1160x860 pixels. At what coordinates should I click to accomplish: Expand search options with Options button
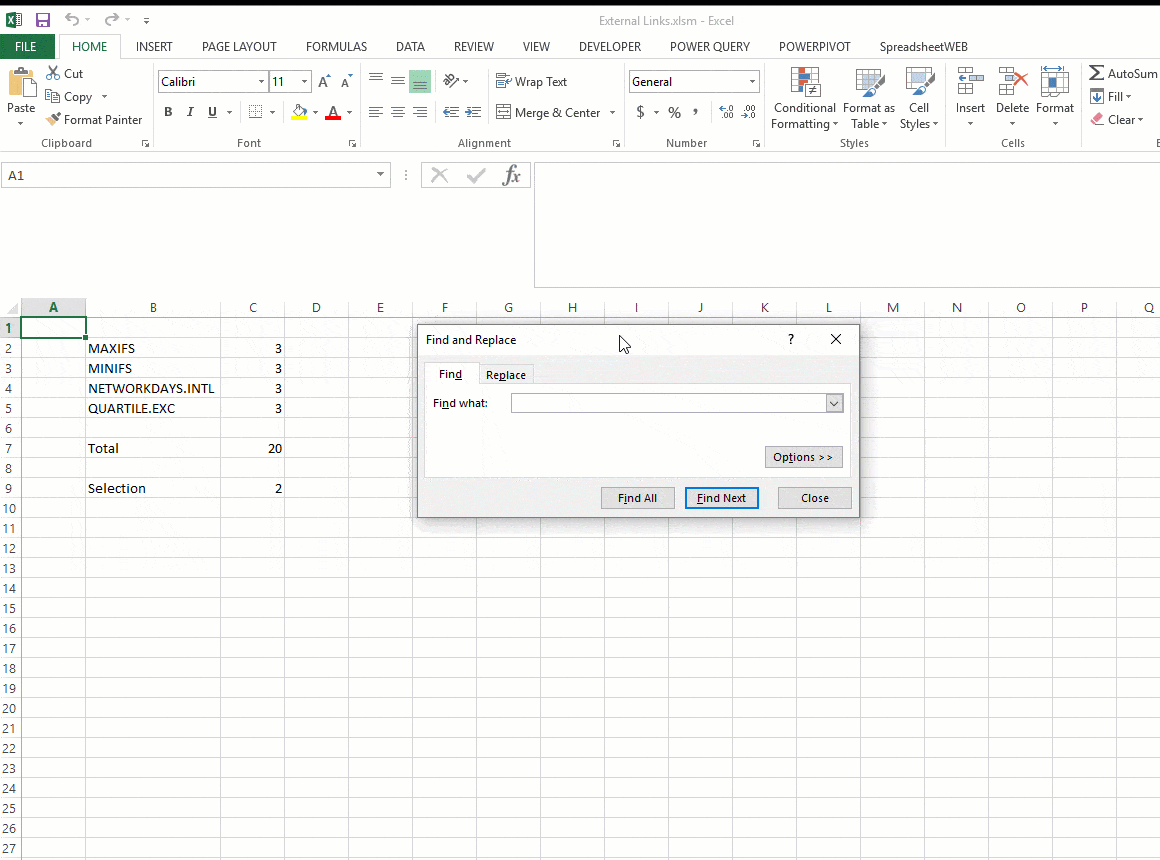tap(803, 457)
